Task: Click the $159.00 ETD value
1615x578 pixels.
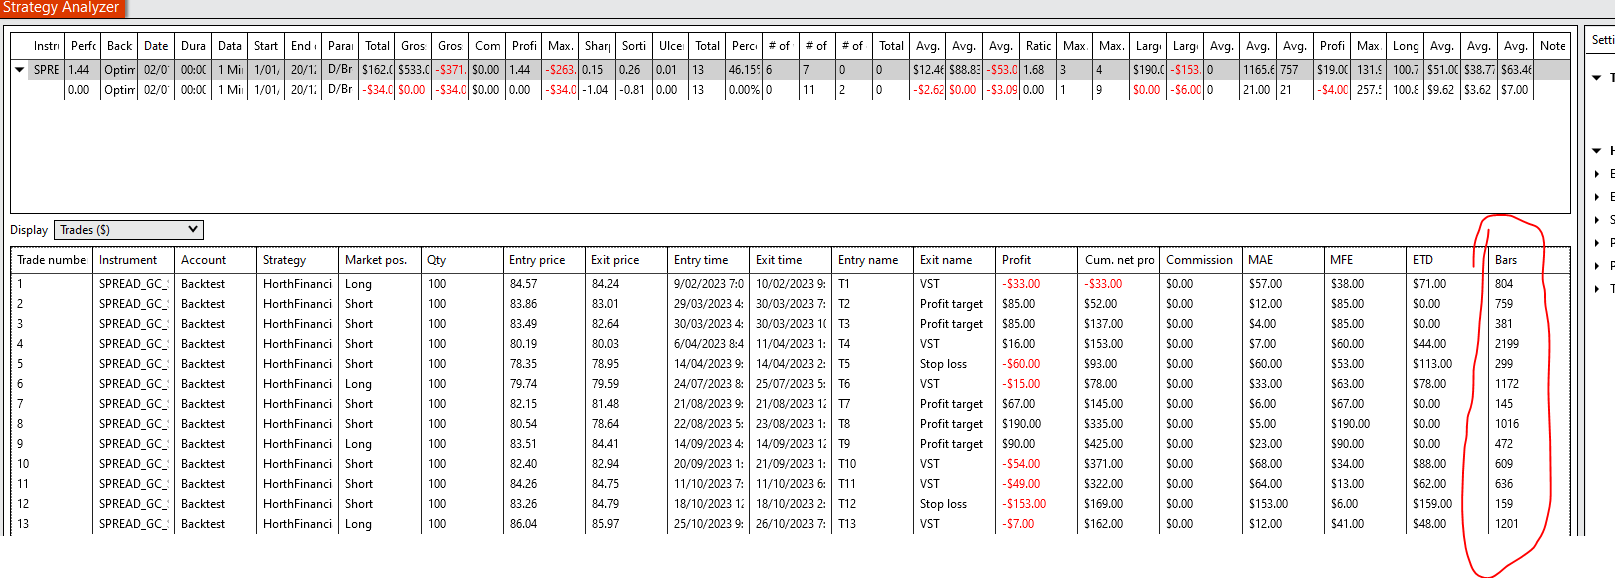Action: click(1432, 504)
